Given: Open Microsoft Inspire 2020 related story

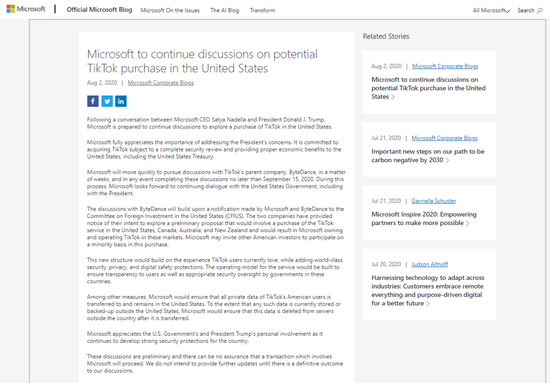Looking at the screenshot, I should point(424,219).
